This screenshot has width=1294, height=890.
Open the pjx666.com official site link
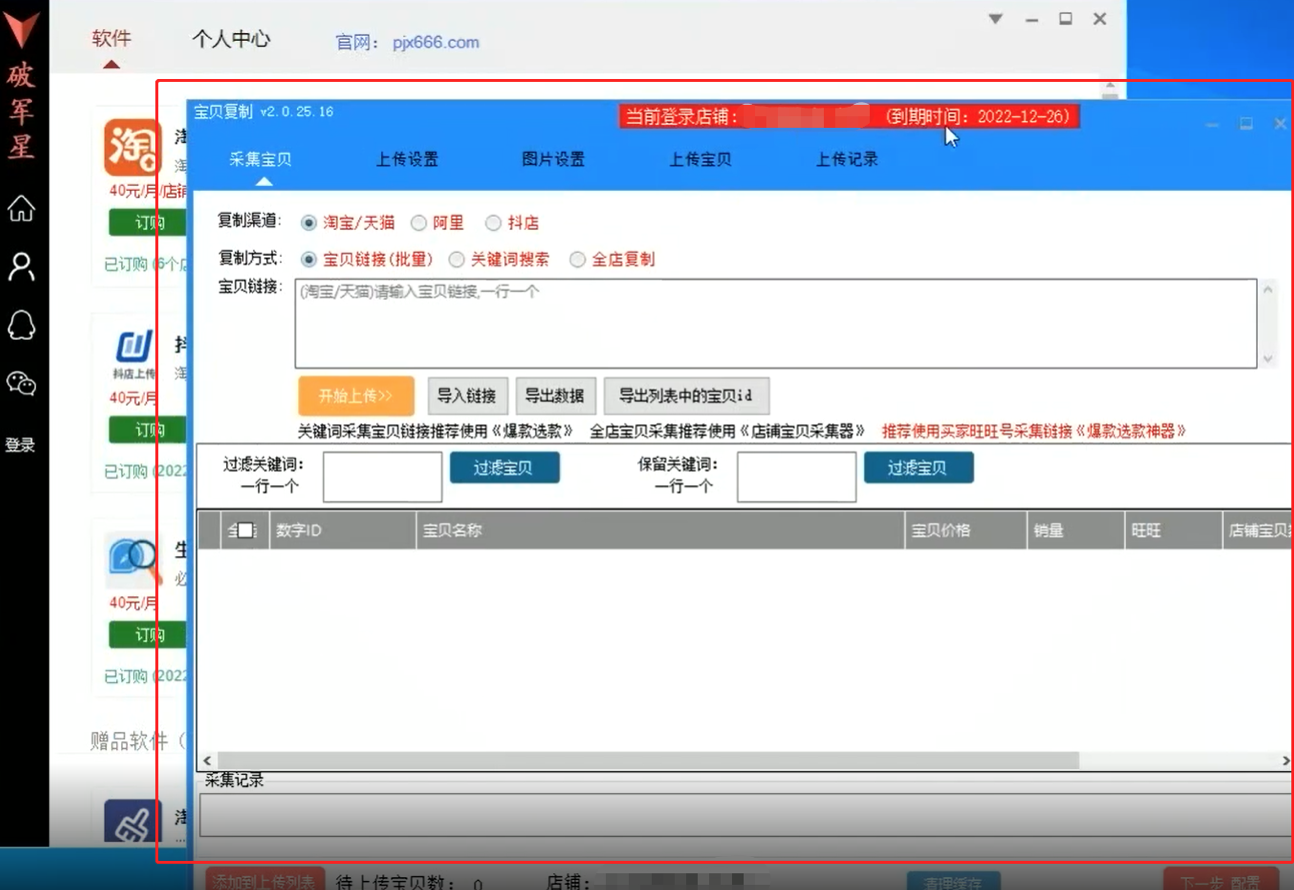[435, 42]
